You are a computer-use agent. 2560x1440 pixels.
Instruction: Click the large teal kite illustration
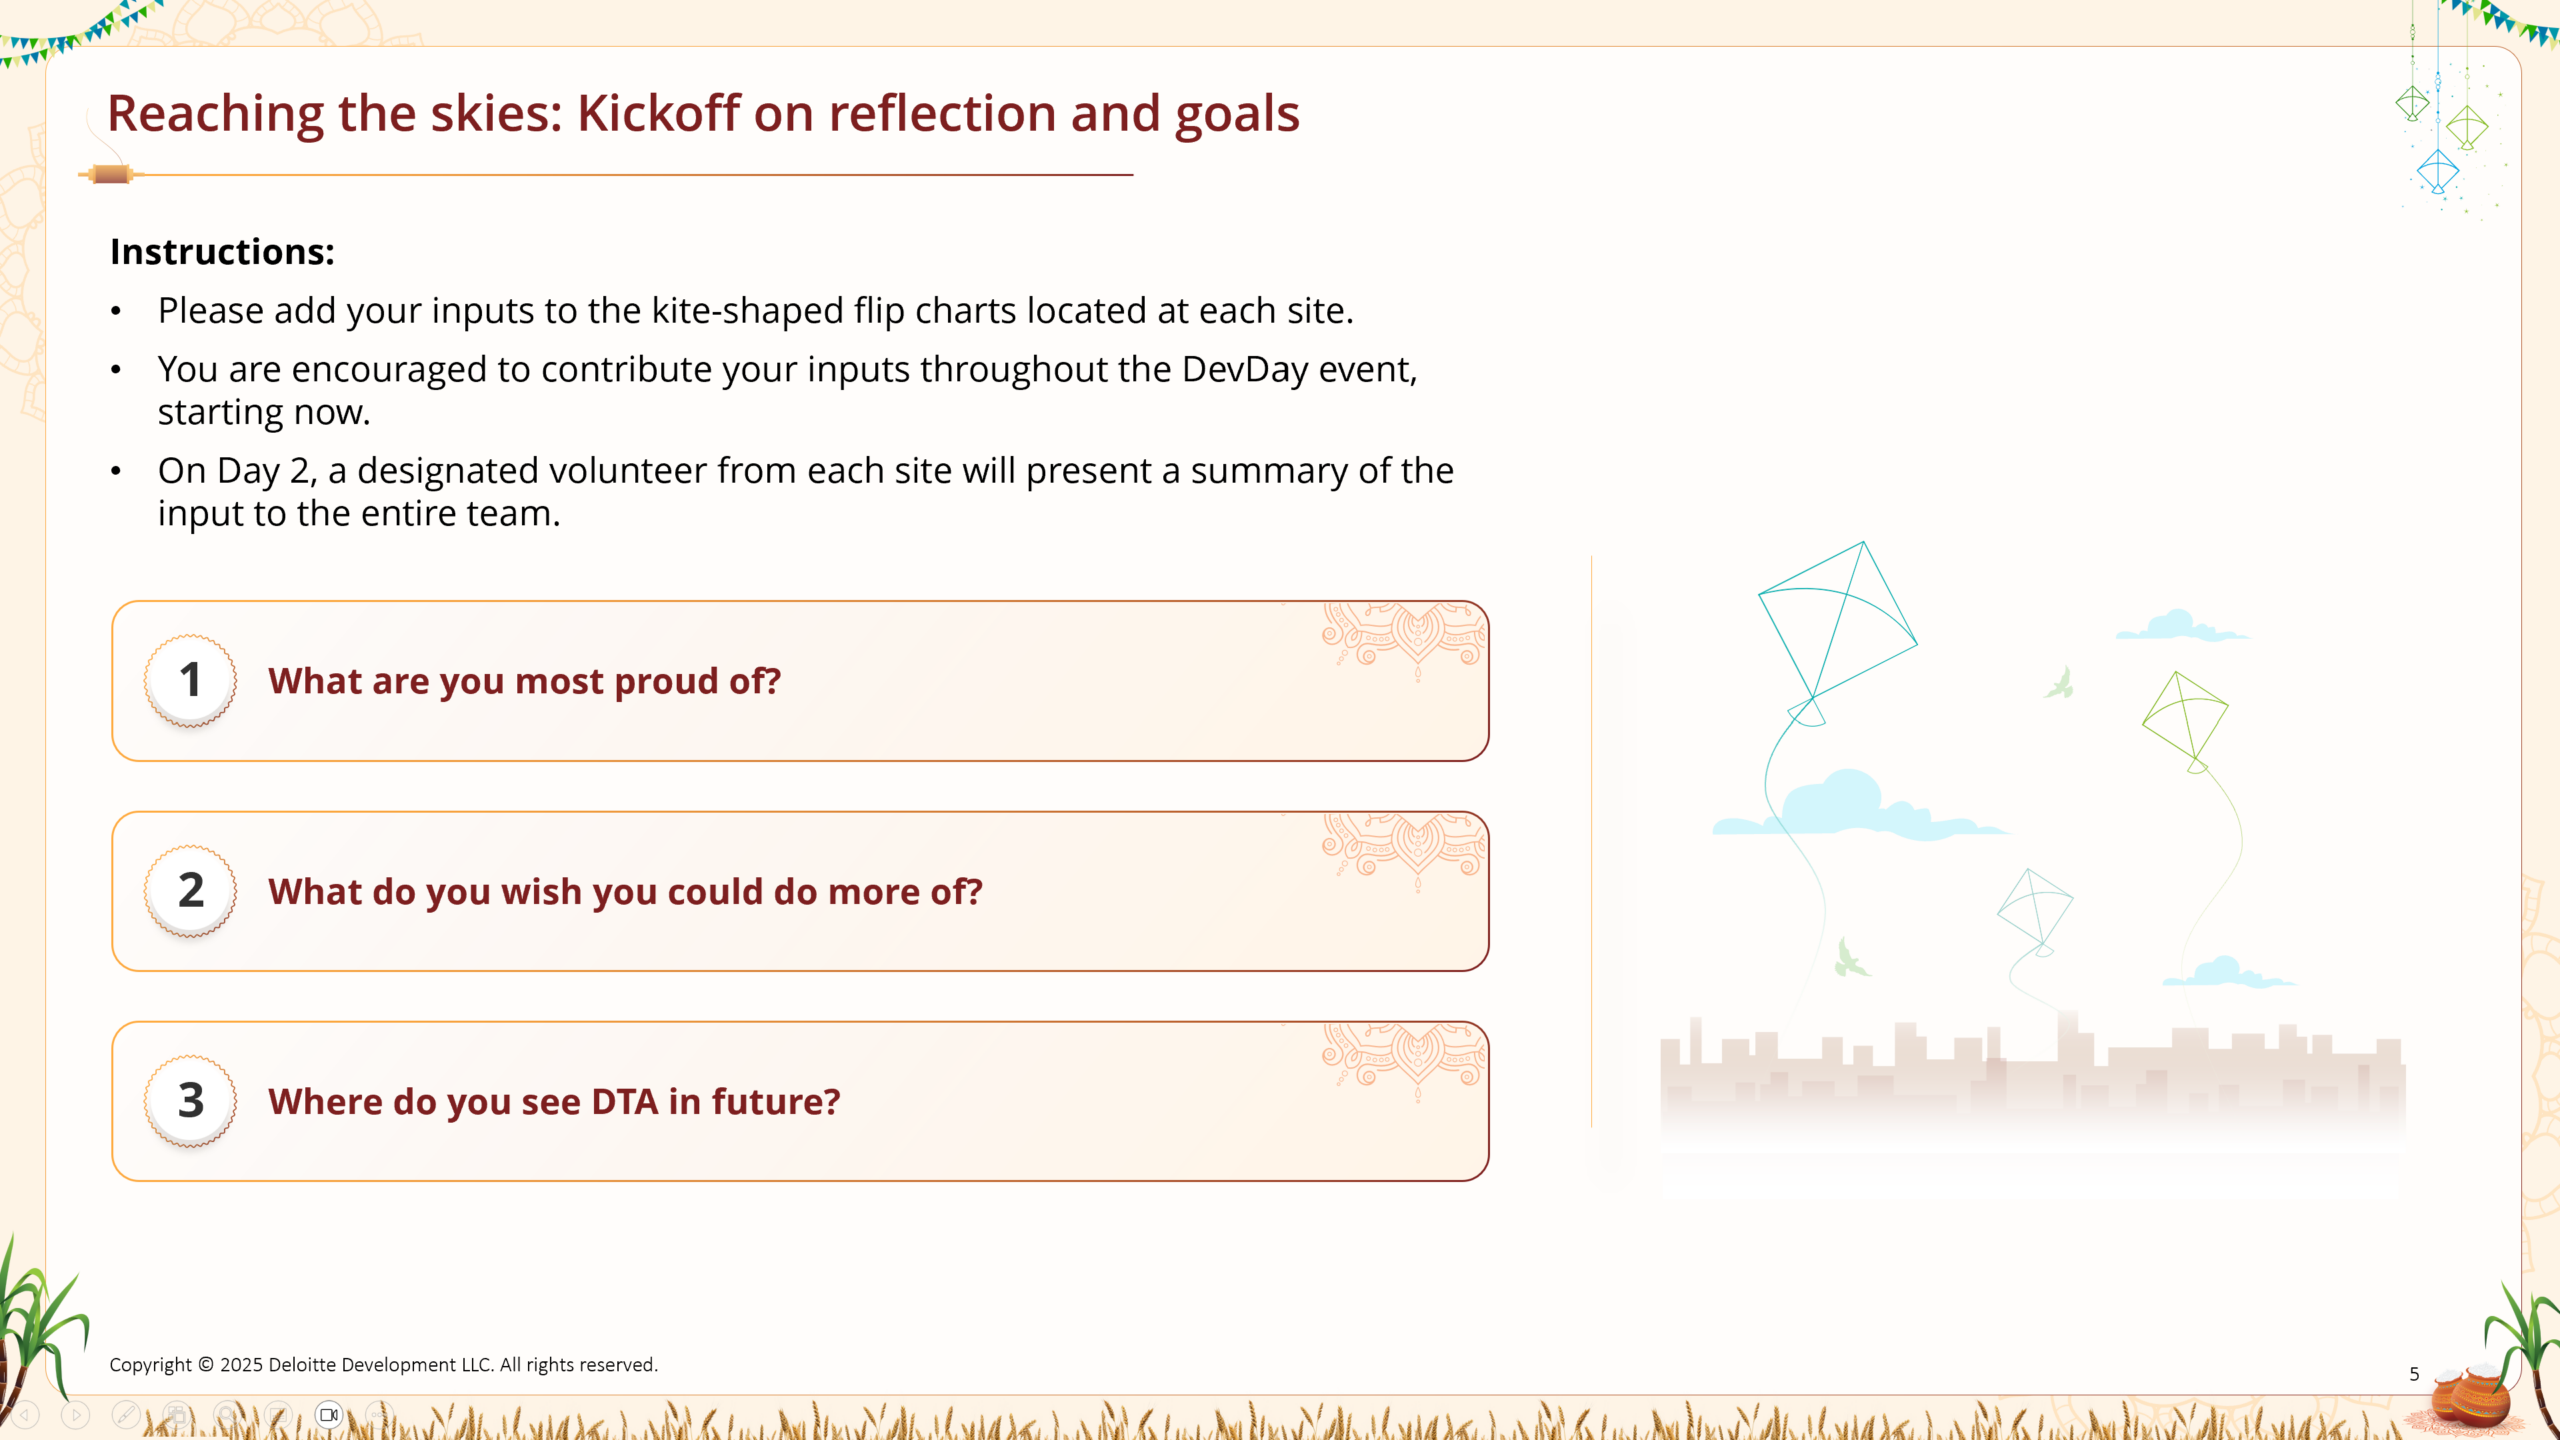coord(1838,625)
